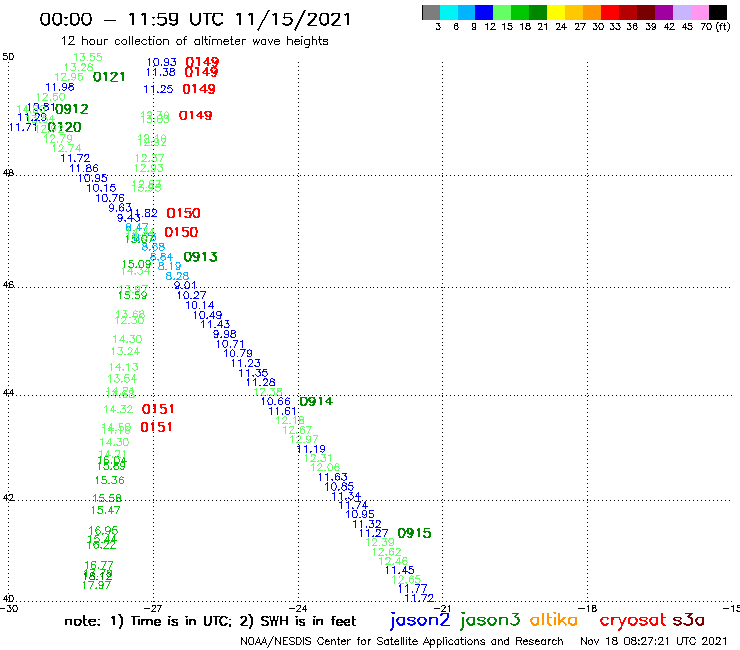Click the '00:00 – 11:59 UTC 11/15/2021' title
The height and width of the screenshot is (650, 740).
195,19
